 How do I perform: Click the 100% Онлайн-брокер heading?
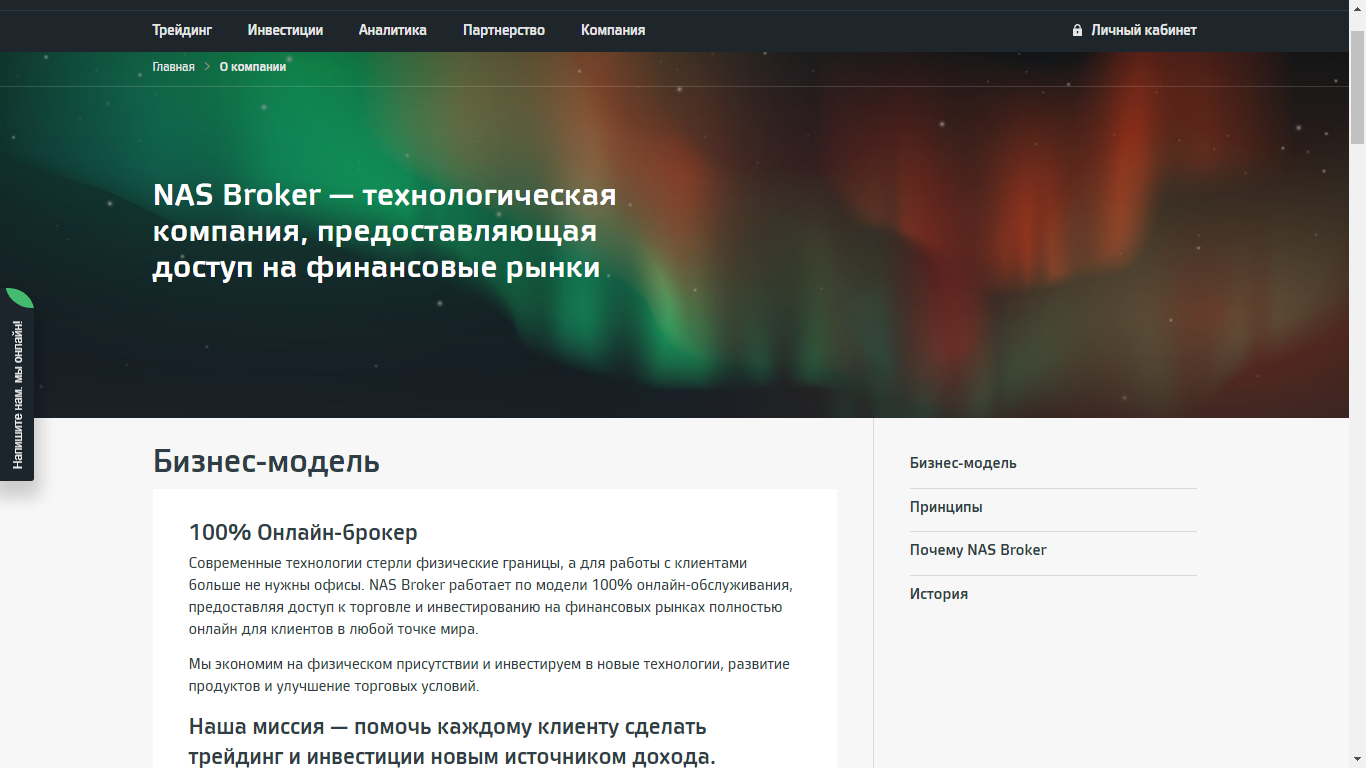pyautogui.click(x=303, y=532)
